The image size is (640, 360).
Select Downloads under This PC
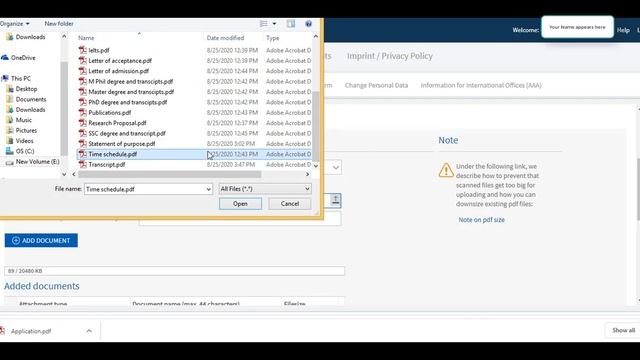30,110
